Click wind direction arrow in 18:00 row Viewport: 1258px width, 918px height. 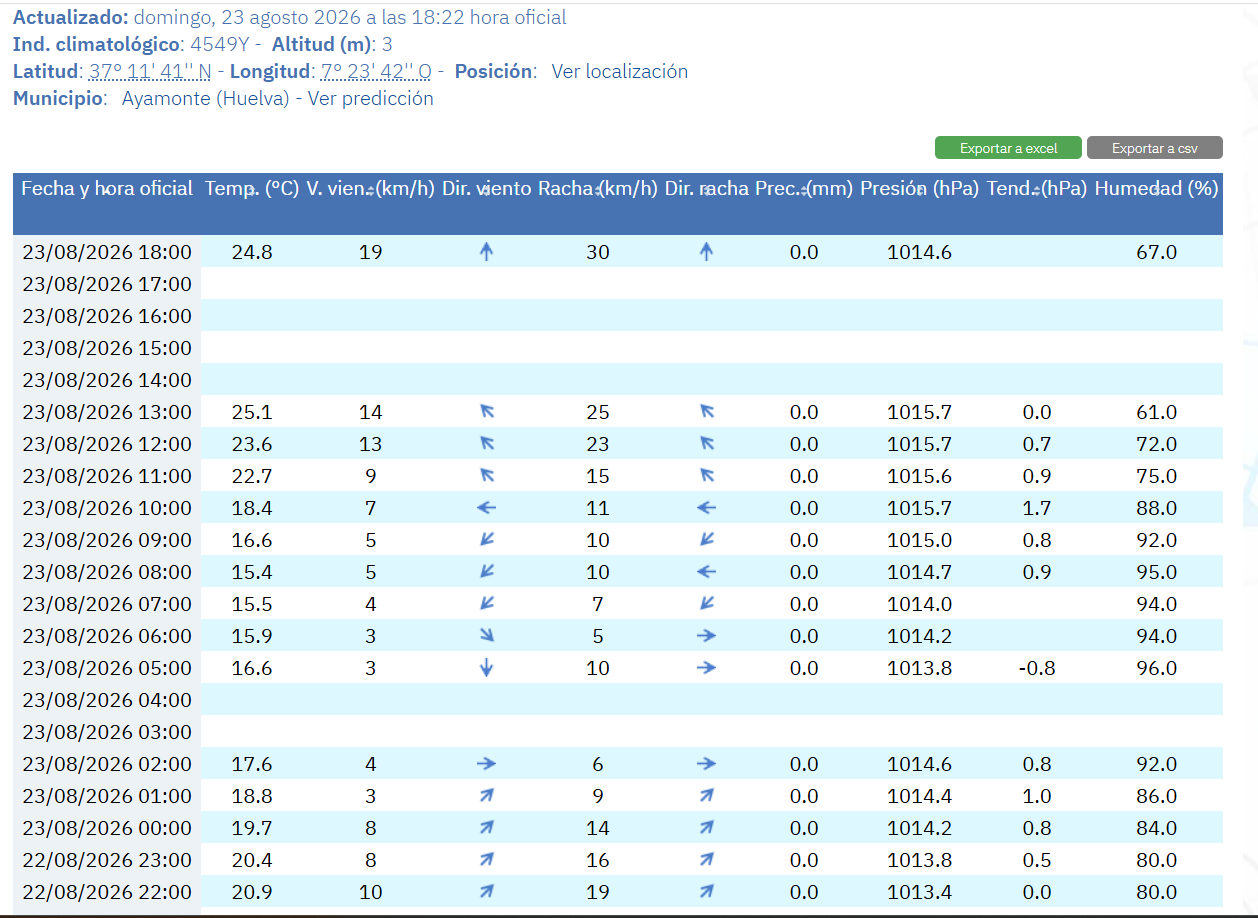[486, 252]
